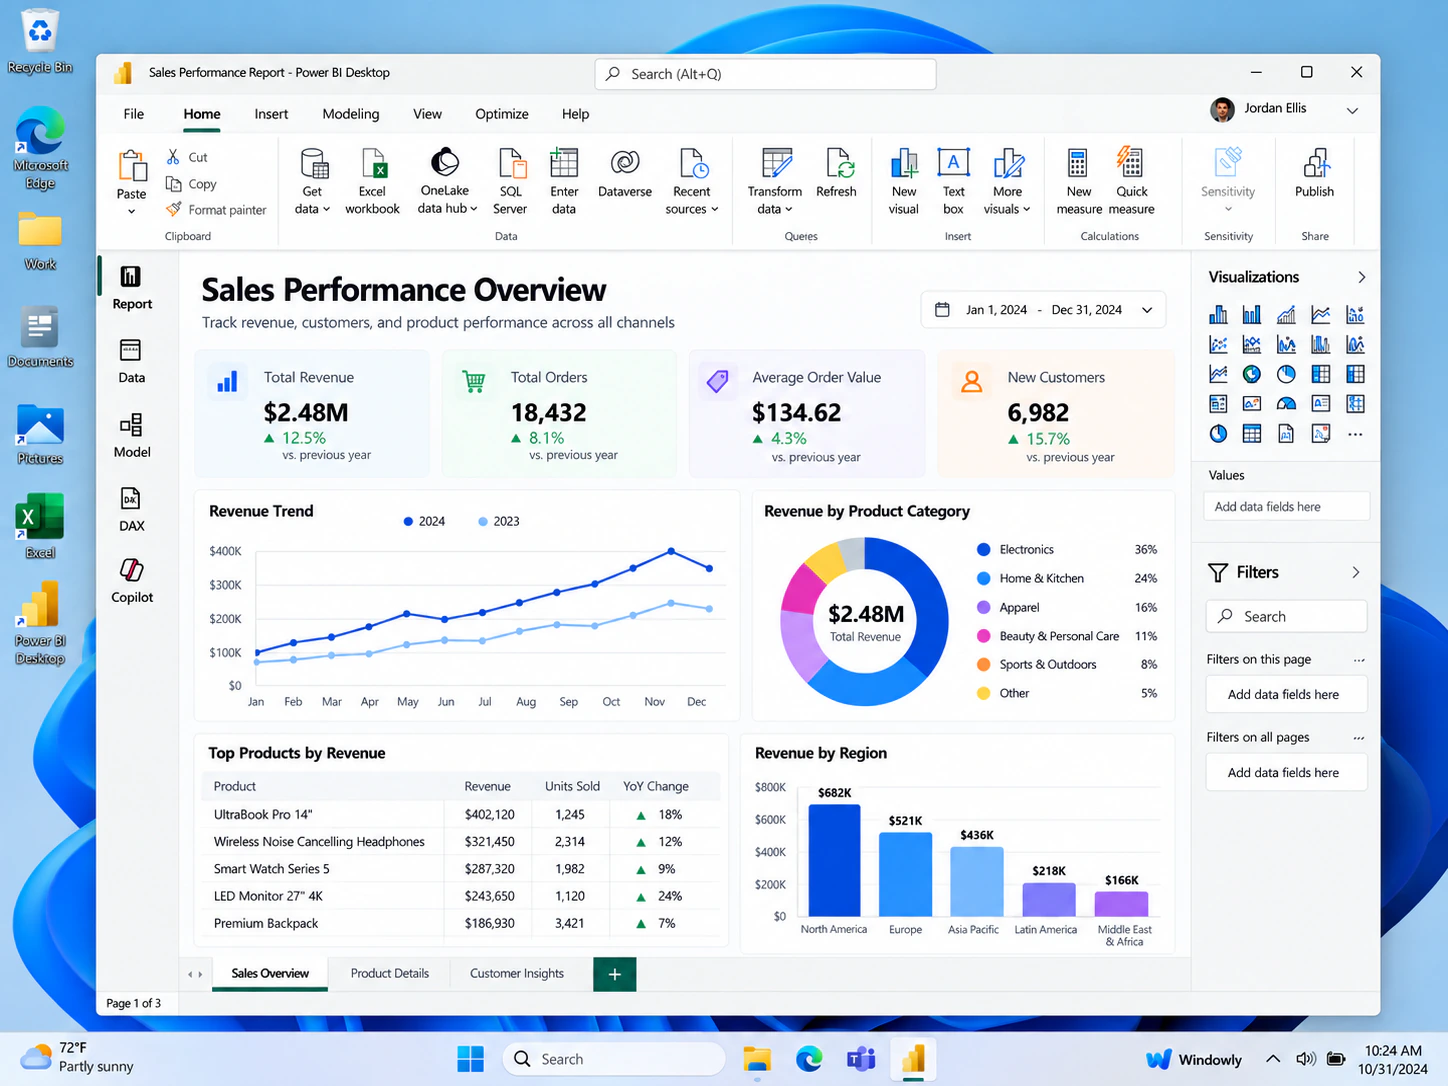Open the Help ribbon tab

click(x=575, y=114)
